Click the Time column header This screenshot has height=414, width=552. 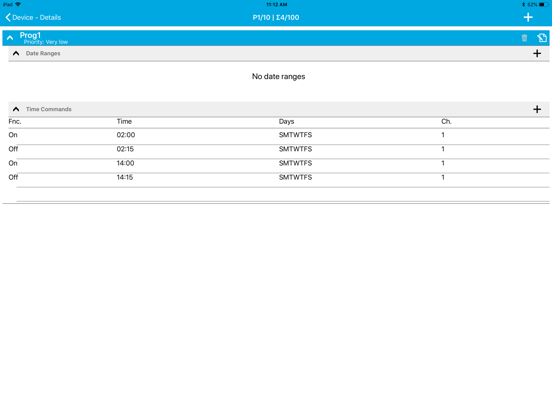[x=124, y=121]
